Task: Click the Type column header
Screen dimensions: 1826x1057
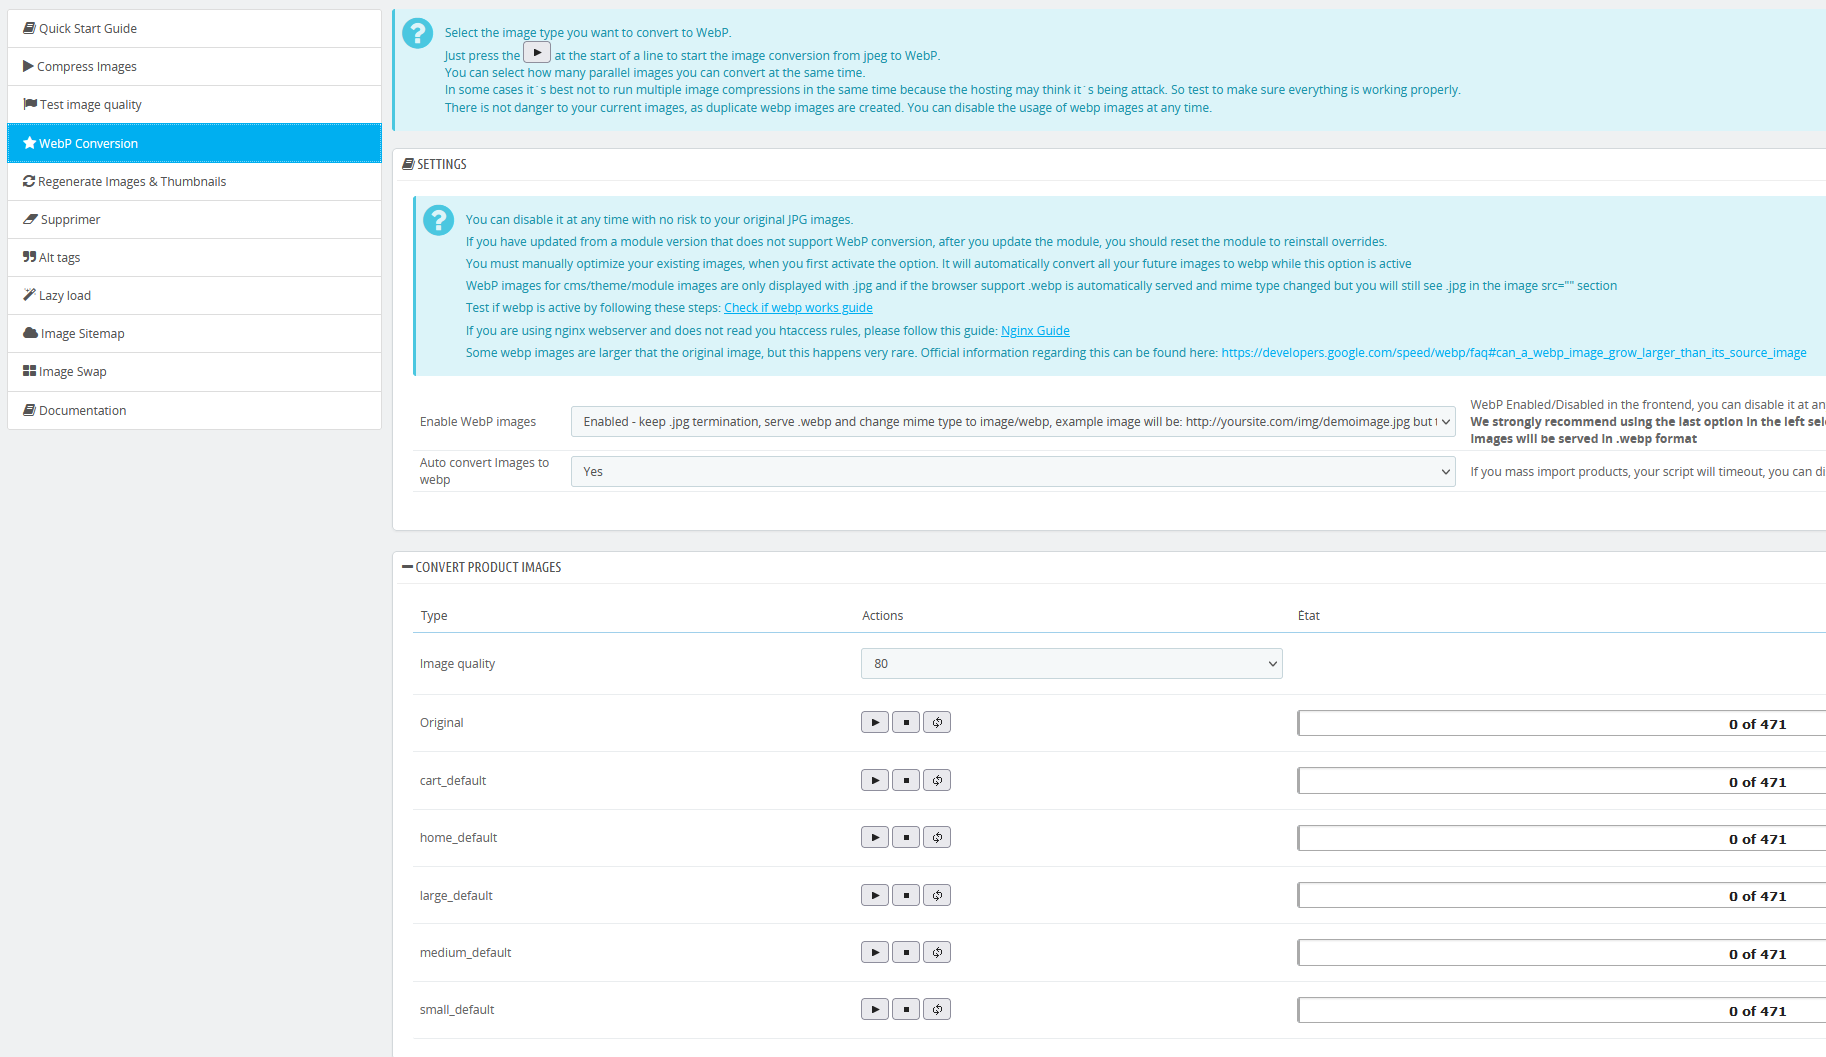Action: click(x=434, y=616)
